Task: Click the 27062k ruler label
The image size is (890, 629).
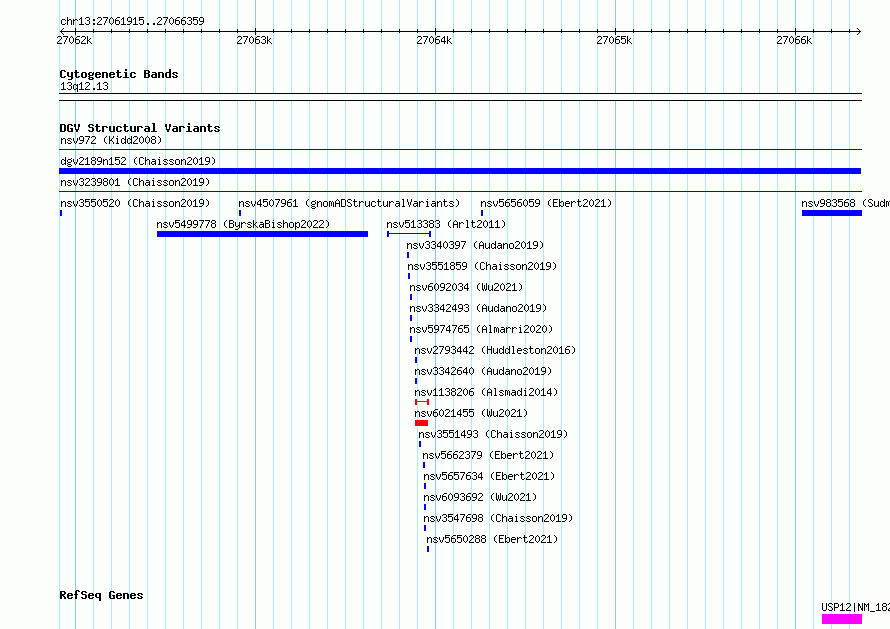Action: pos(74,40)
